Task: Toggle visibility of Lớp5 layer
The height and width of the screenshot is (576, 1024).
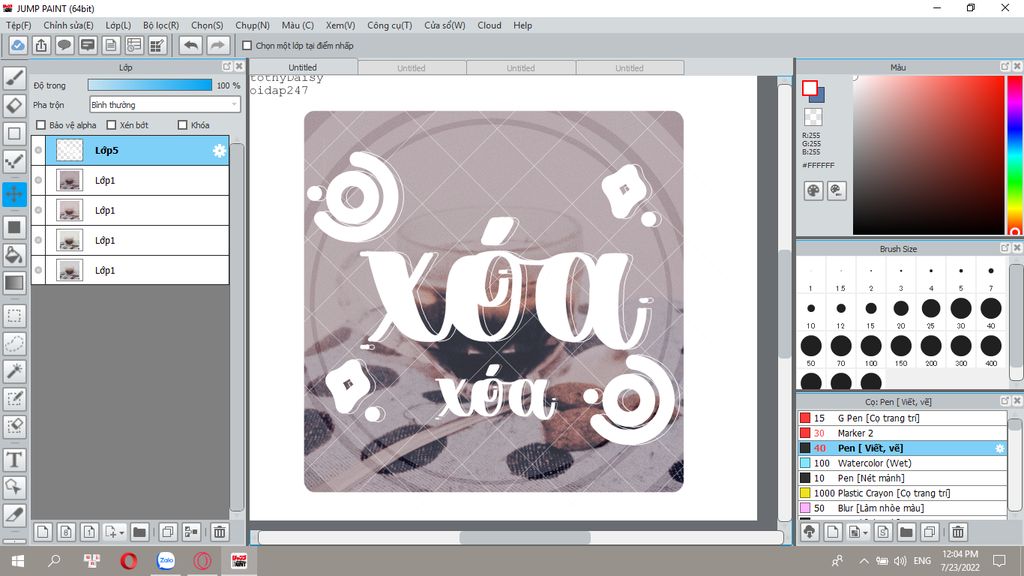Action: (39, 150)
